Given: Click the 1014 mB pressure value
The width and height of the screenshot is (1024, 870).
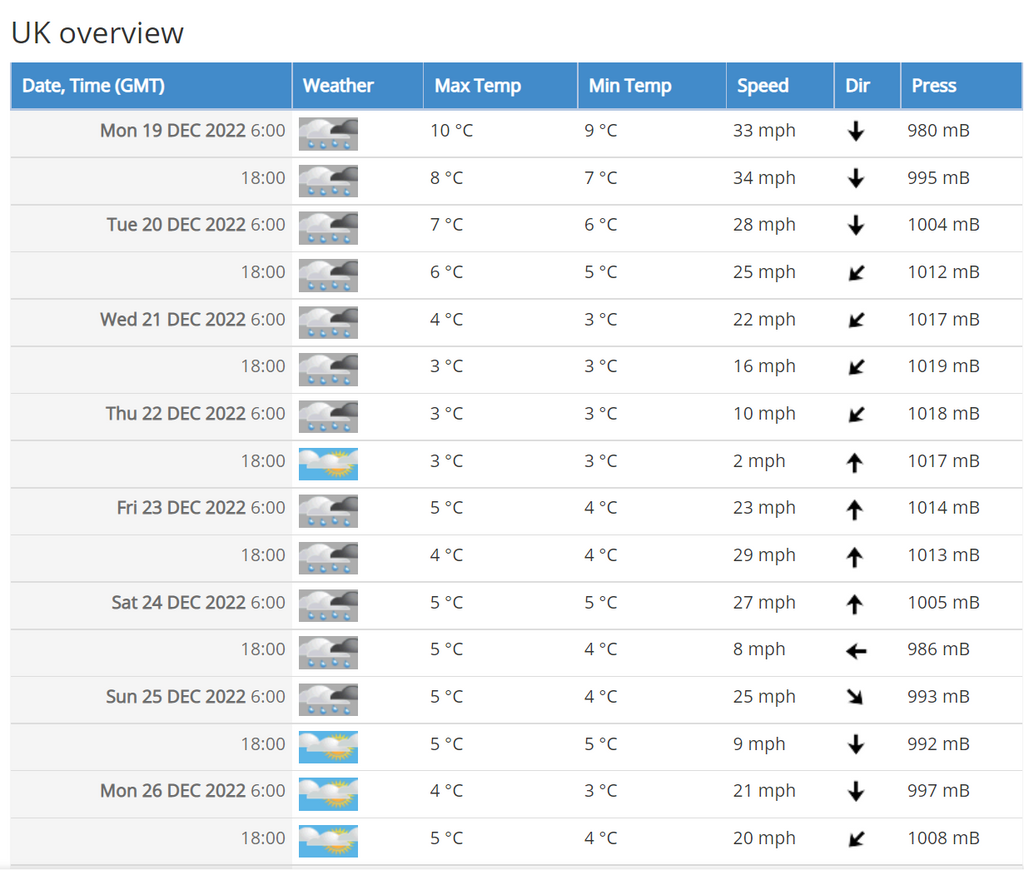Looking at the screenshot, I should (944, 508).
